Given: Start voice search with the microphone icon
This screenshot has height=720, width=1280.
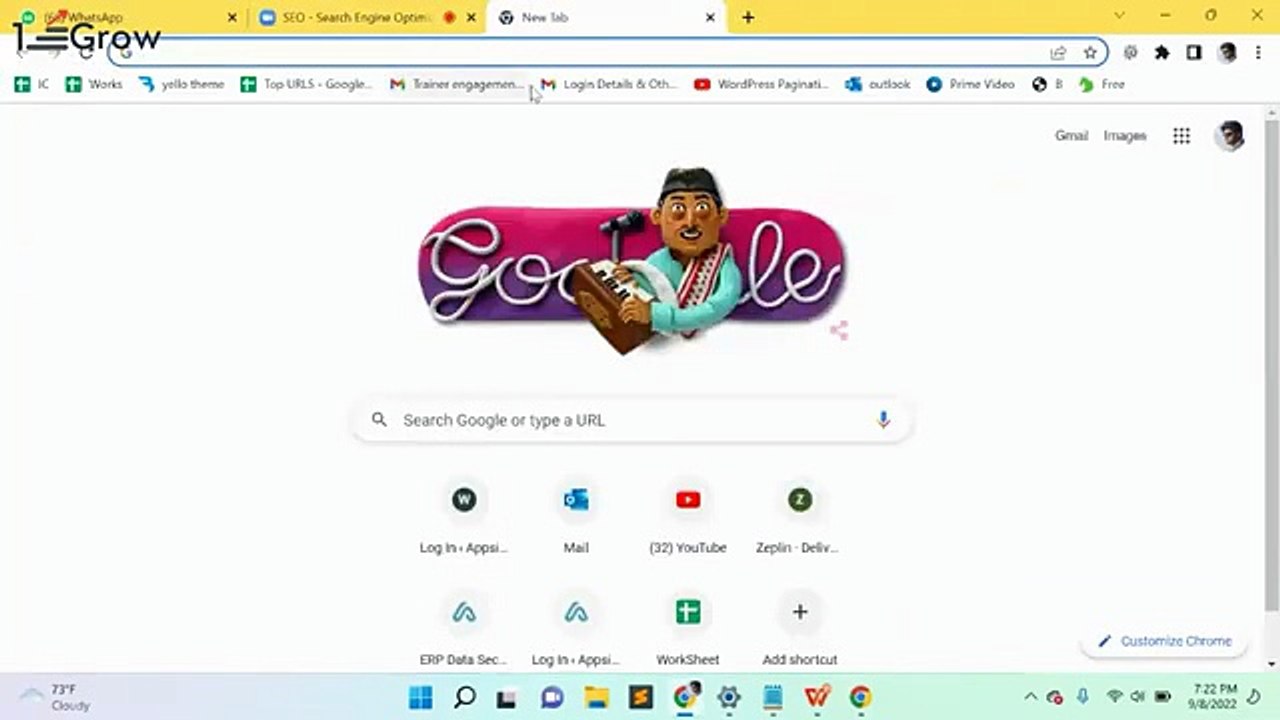Looking at the screenshot, I should (883, 420).
